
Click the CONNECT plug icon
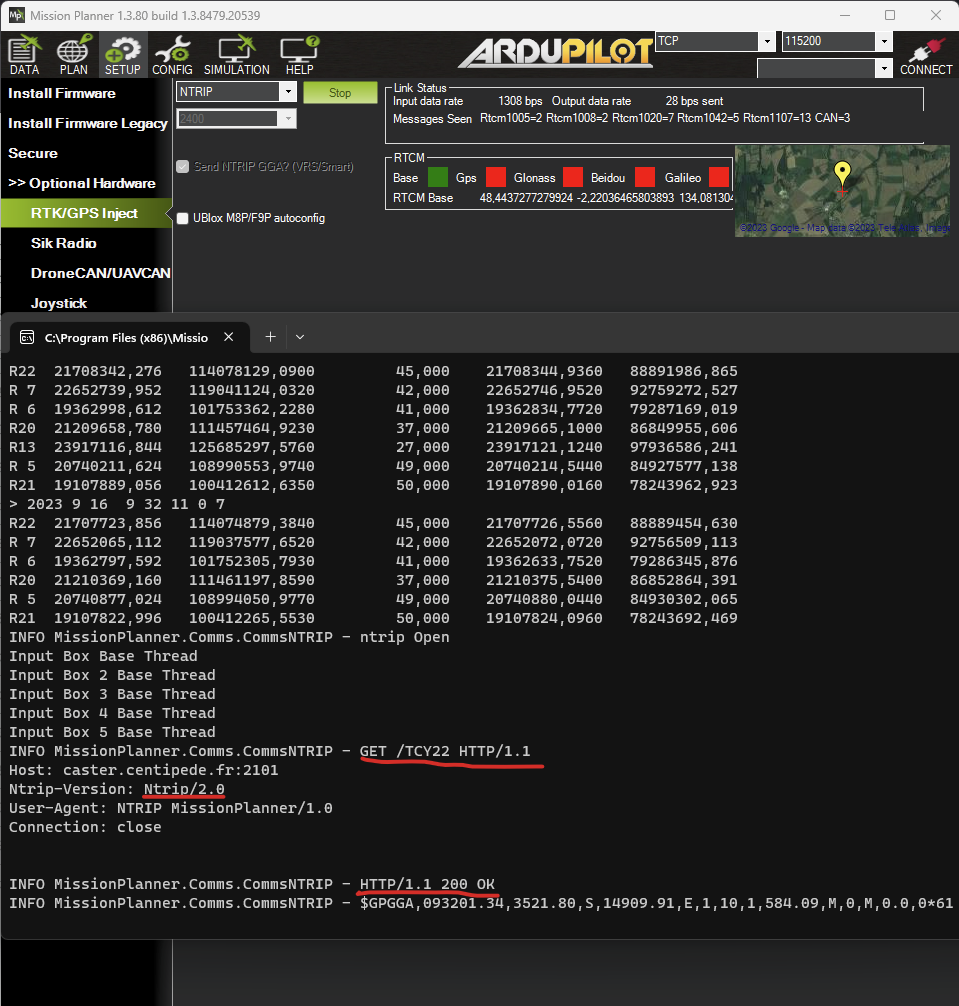tap(926, 55)
